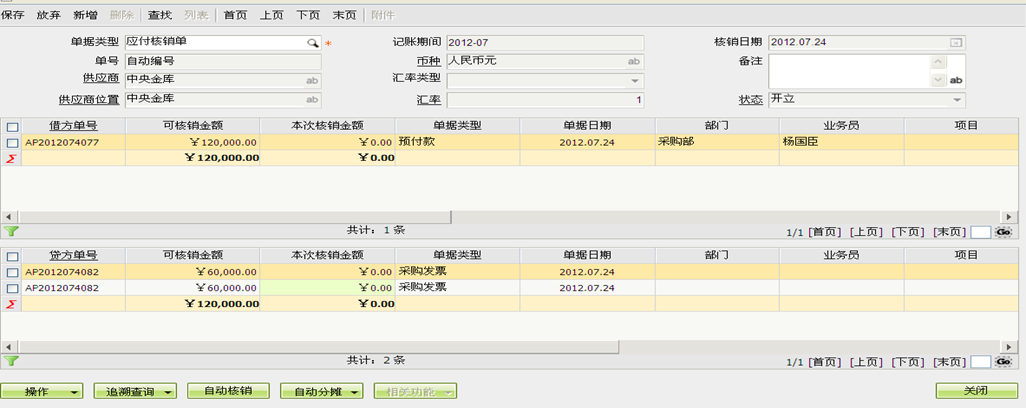
Task: Click into the 备注 text box
Action: (848, 62)
